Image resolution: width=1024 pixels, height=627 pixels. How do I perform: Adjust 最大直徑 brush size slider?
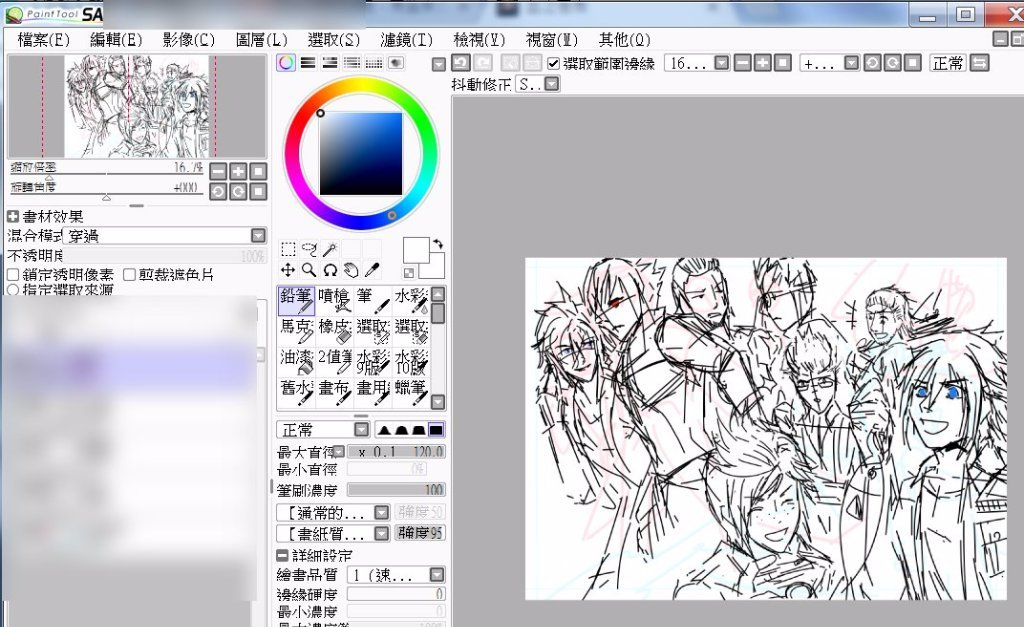pos(396,451)
